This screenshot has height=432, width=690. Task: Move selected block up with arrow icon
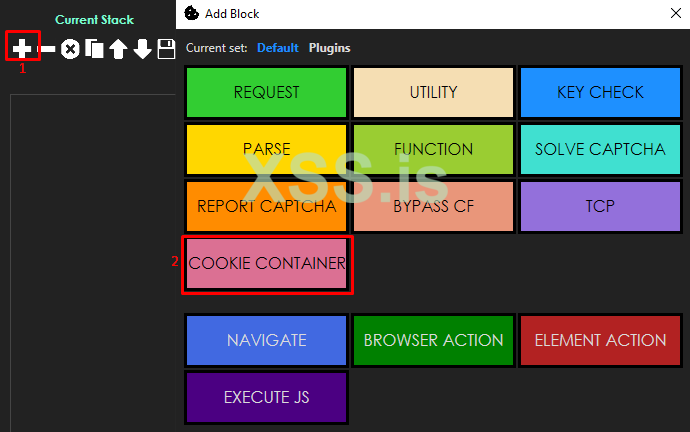pyautogui.click(x=118, y=48)
